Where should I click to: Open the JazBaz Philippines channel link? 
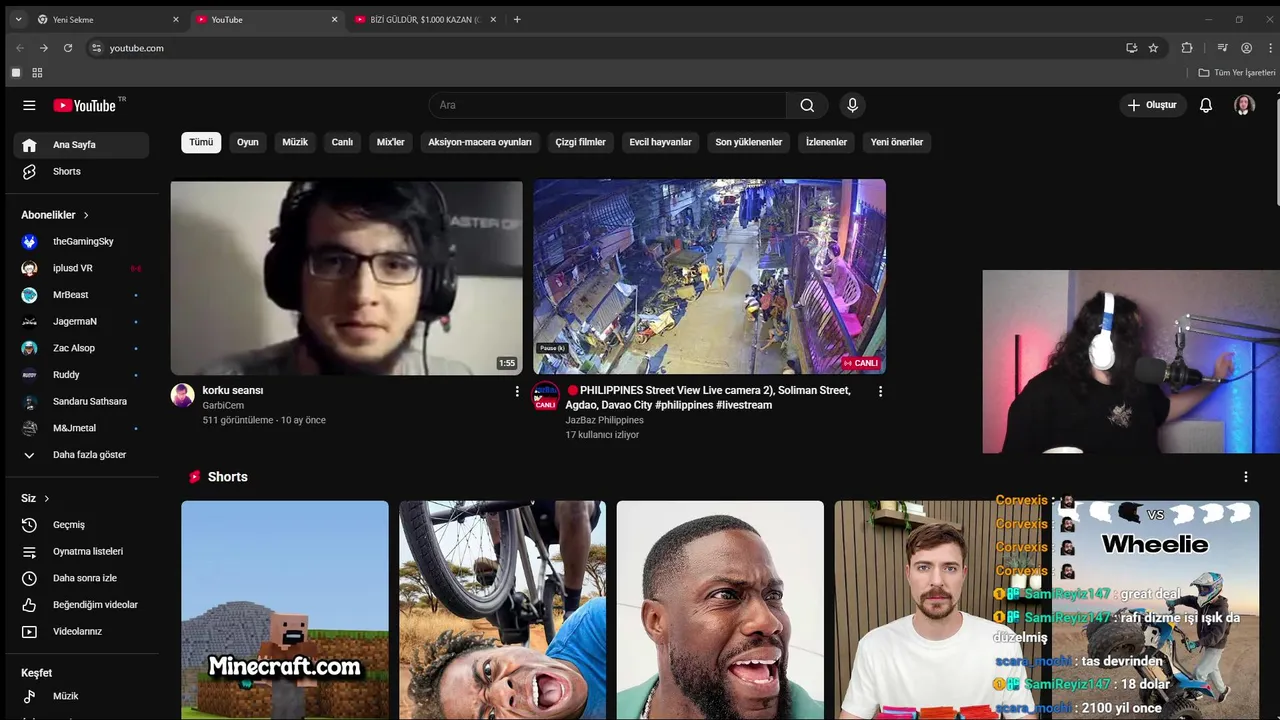point(604,420)
